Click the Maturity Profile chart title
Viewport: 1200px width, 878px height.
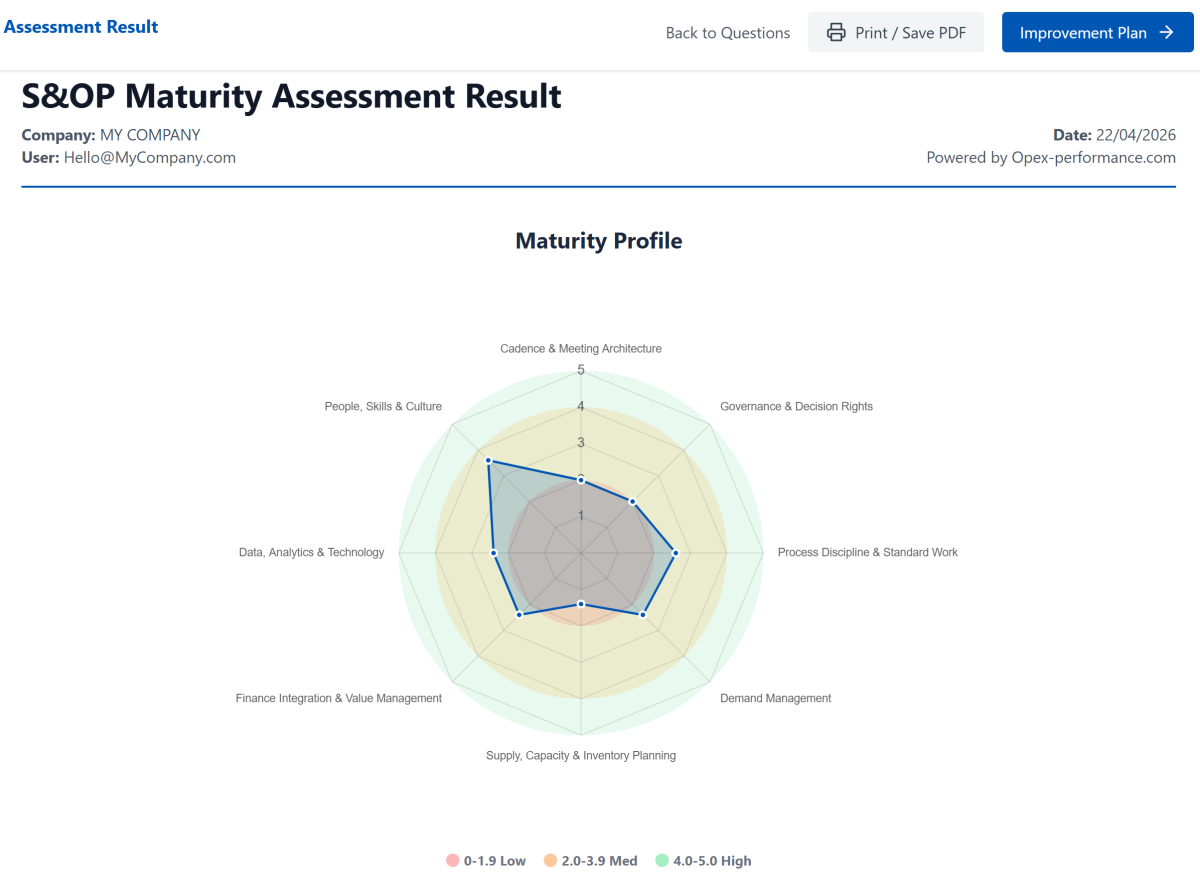point(598,241)
